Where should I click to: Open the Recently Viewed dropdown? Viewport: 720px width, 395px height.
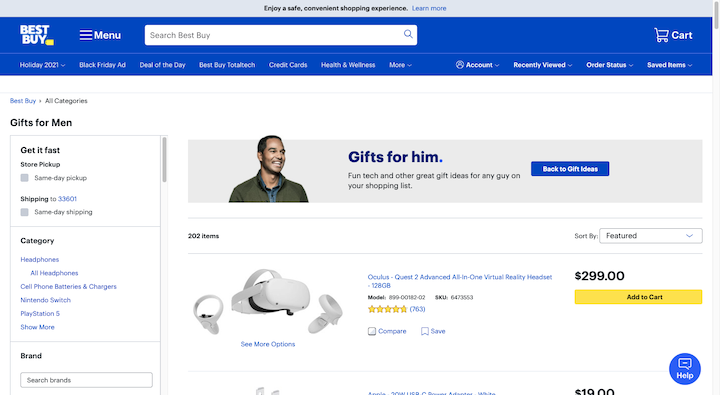click(543, 65)
